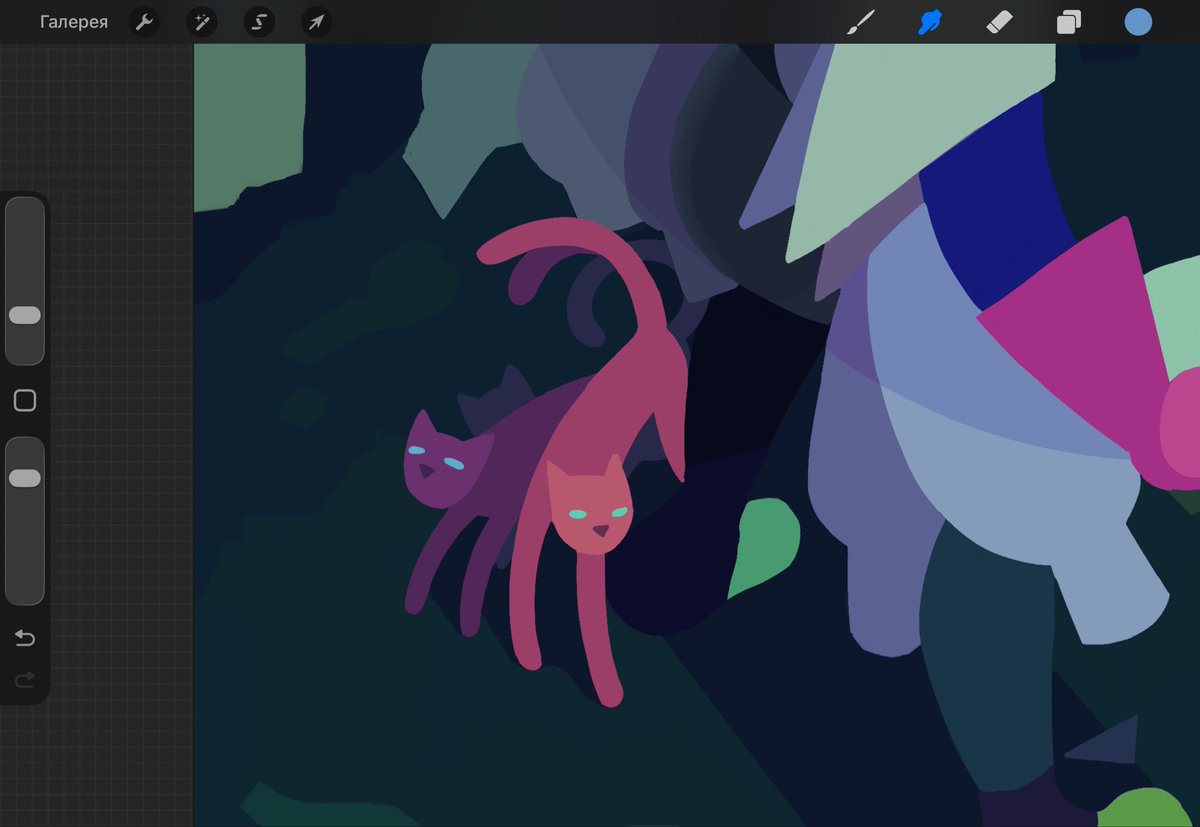
Task: Tap the square Modify button in sidebar
Action: [x=25, y=401]
